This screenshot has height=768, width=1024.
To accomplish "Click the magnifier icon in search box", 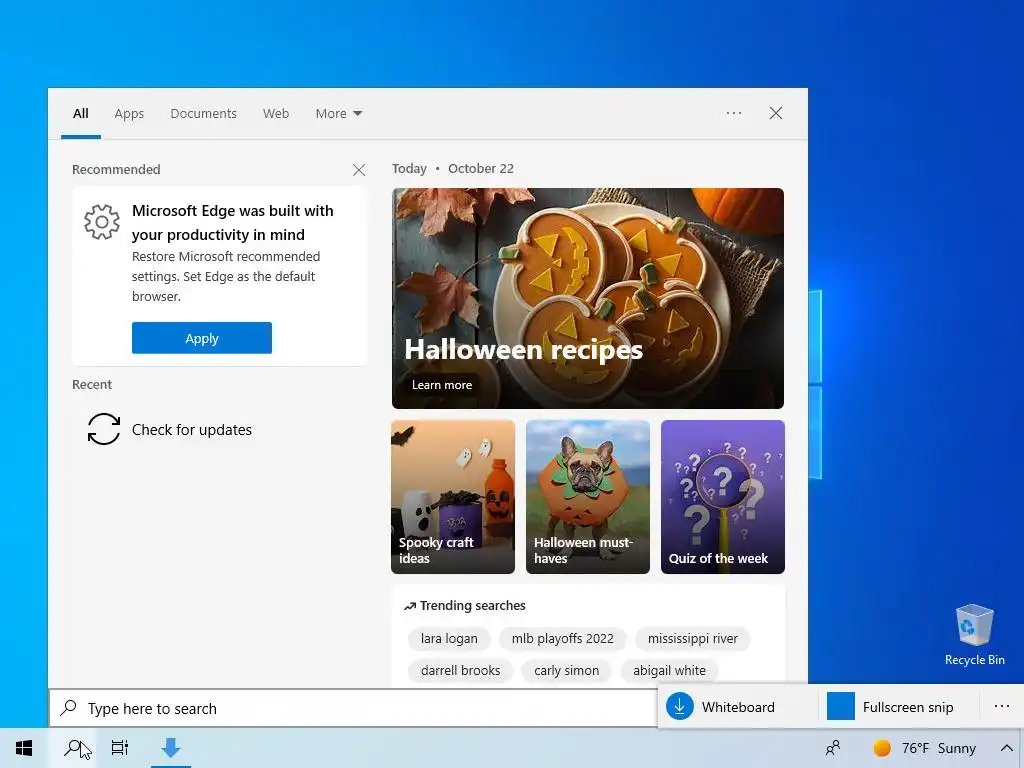I will coord(69,708).
